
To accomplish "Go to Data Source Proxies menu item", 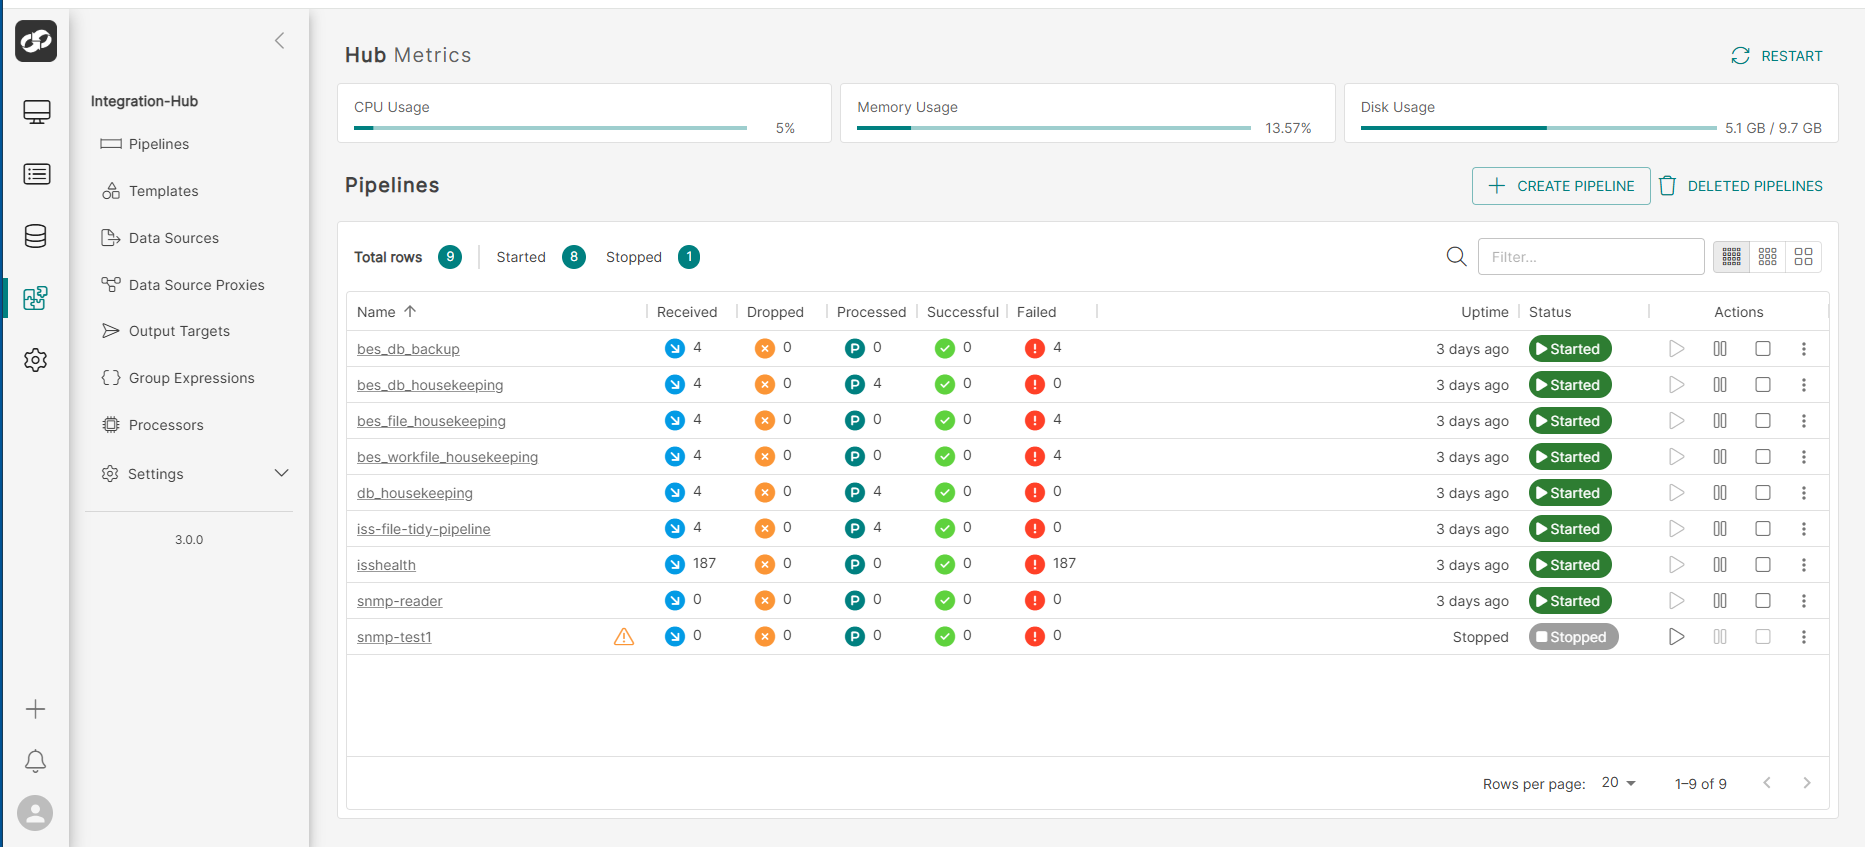I will pyautogui.click(x=196, y=285).
